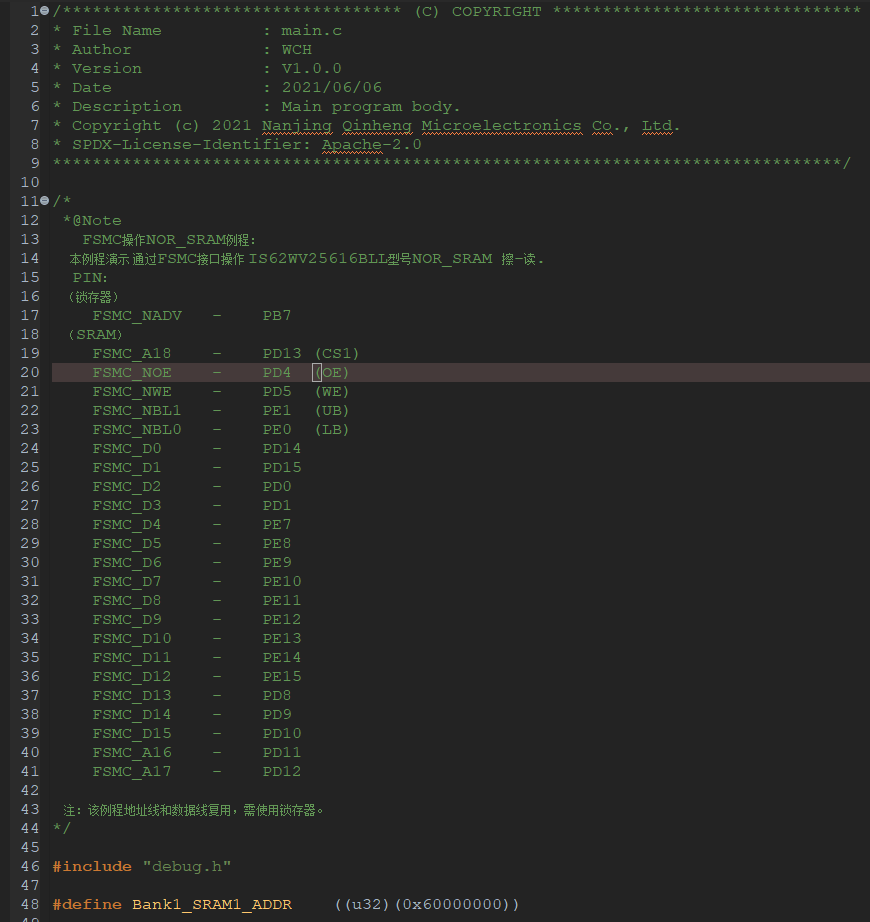Click the Bank1_SRAM1_ADDR macro name
This screenshot has height=922, width=870.
click(x=211, y=904)
